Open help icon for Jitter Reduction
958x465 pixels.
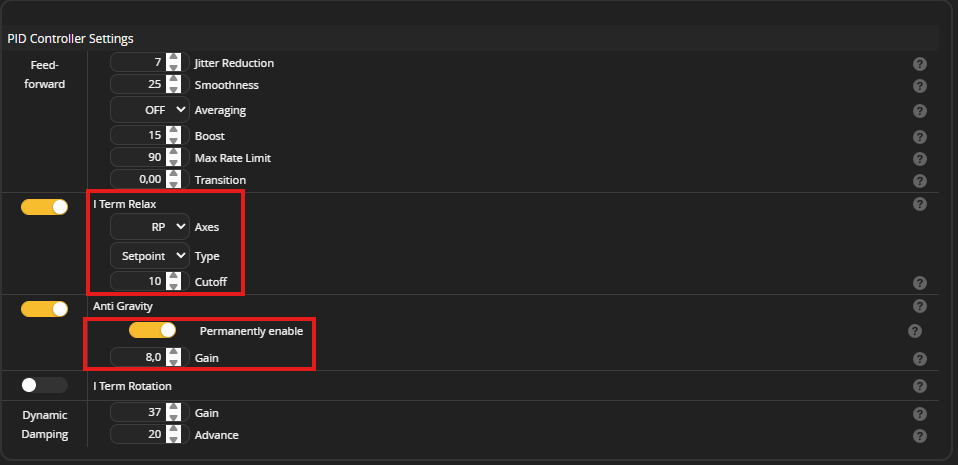(920, 64)
